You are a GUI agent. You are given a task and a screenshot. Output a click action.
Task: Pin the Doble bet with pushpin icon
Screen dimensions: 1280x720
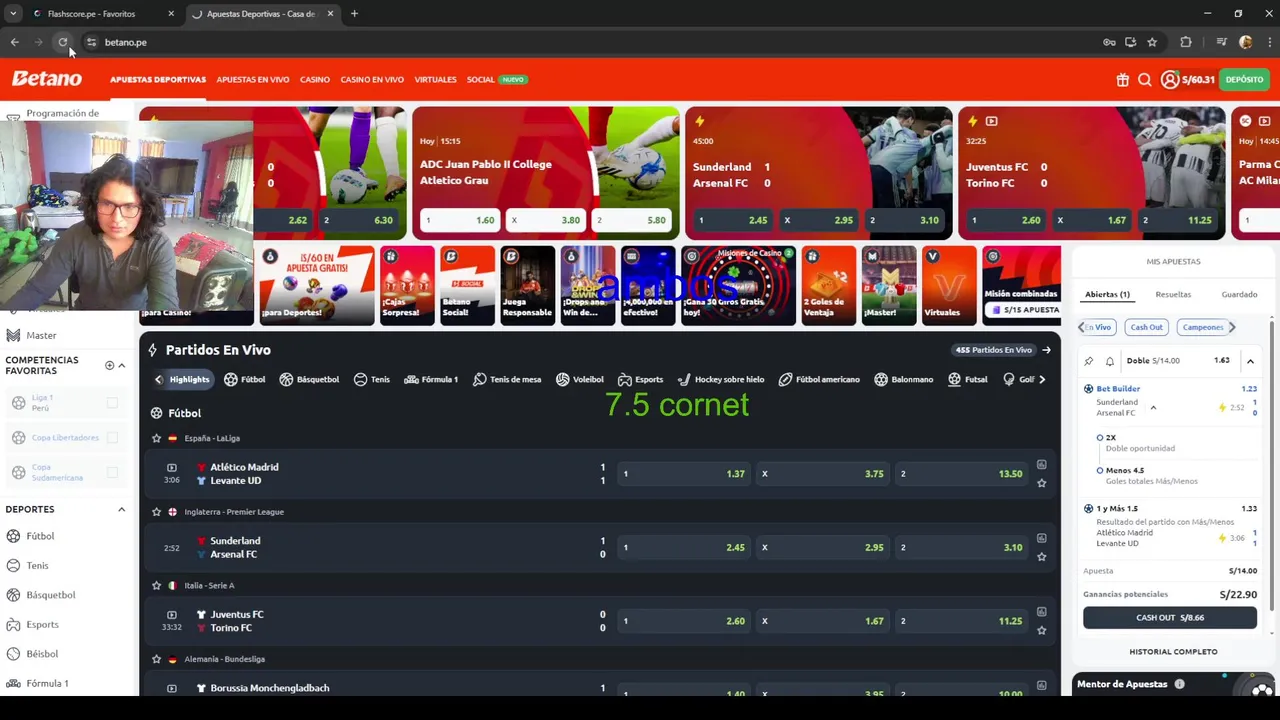(1089, 361)
